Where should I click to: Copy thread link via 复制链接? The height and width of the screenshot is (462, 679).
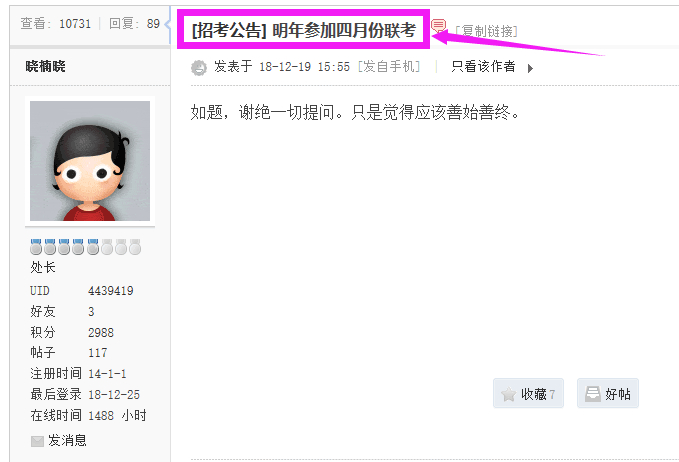(486, 31)
